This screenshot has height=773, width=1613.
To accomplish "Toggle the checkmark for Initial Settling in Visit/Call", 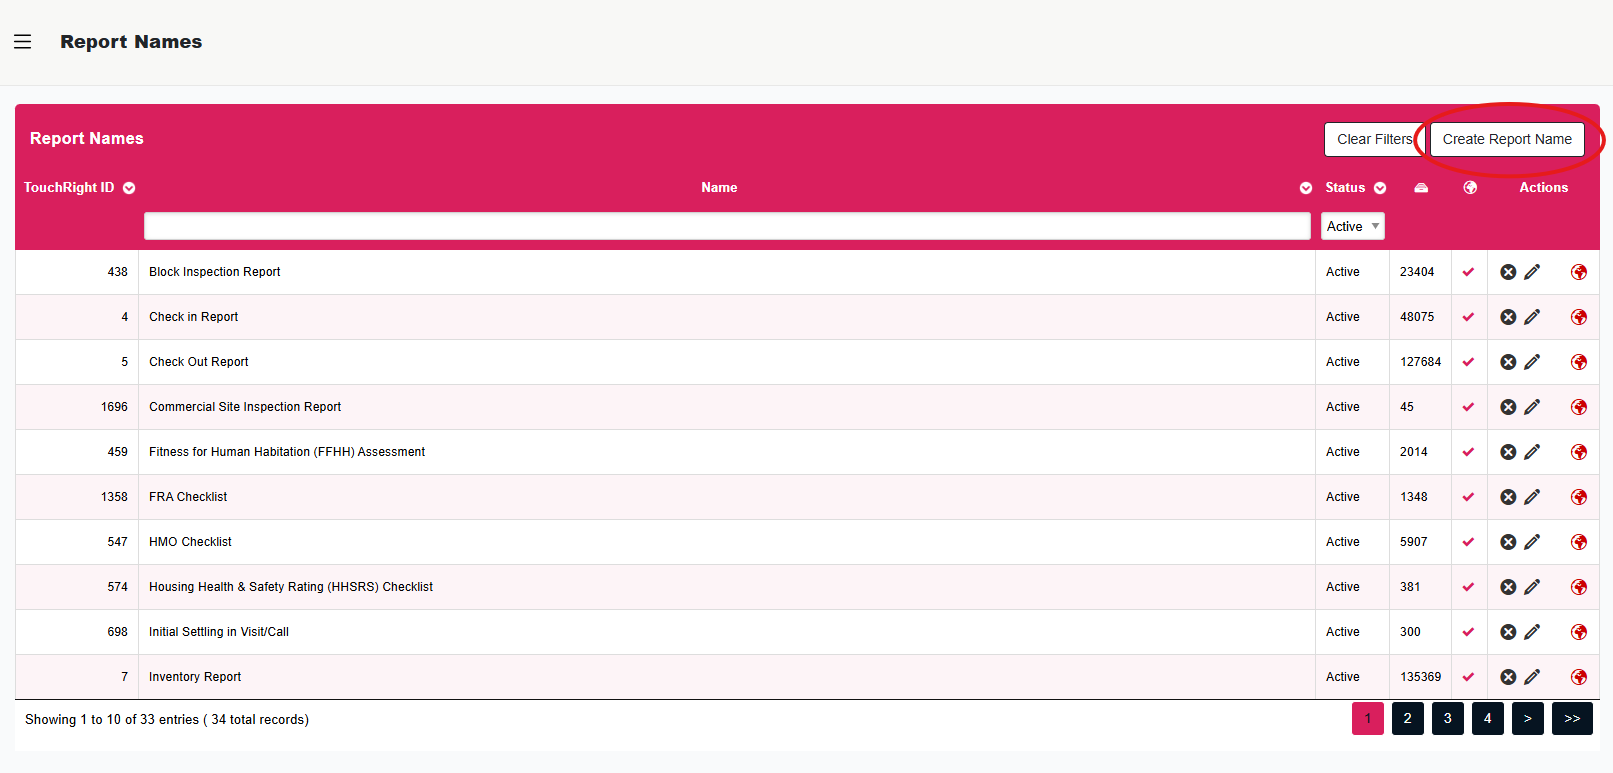I will click(x=1468, y=632).
